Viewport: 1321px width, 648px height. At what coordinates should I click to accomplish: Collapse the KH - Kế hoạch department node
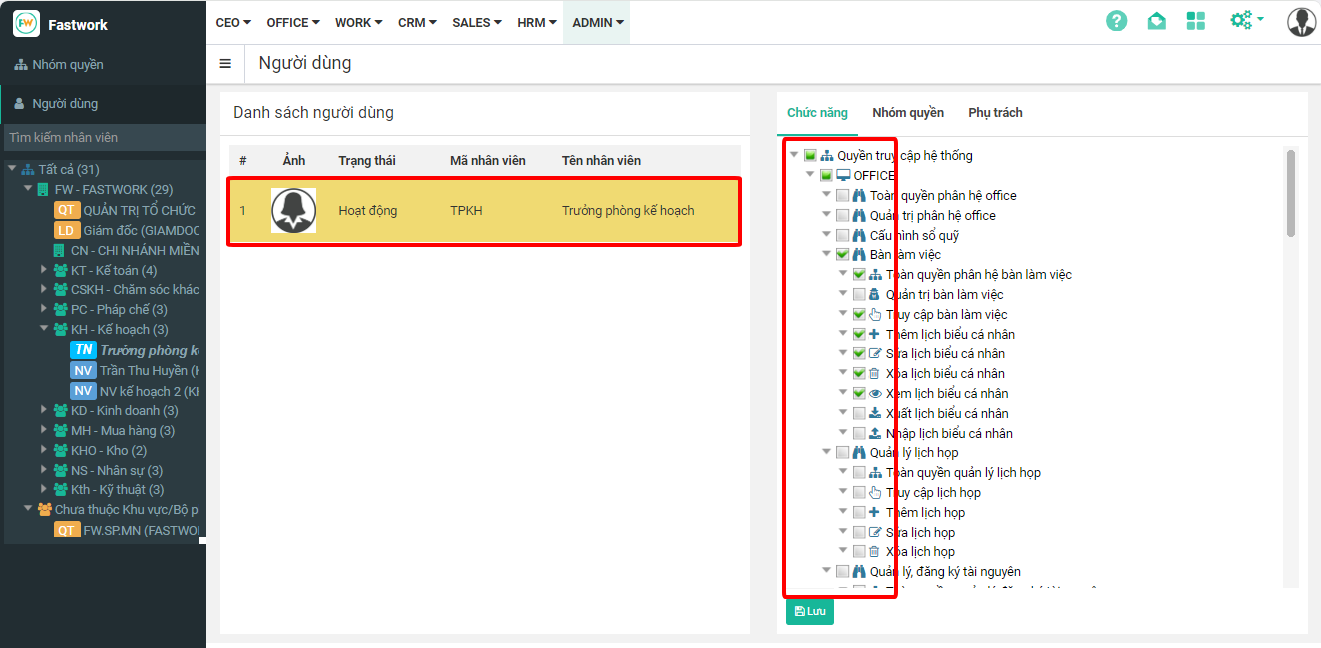tap(44, 329)
